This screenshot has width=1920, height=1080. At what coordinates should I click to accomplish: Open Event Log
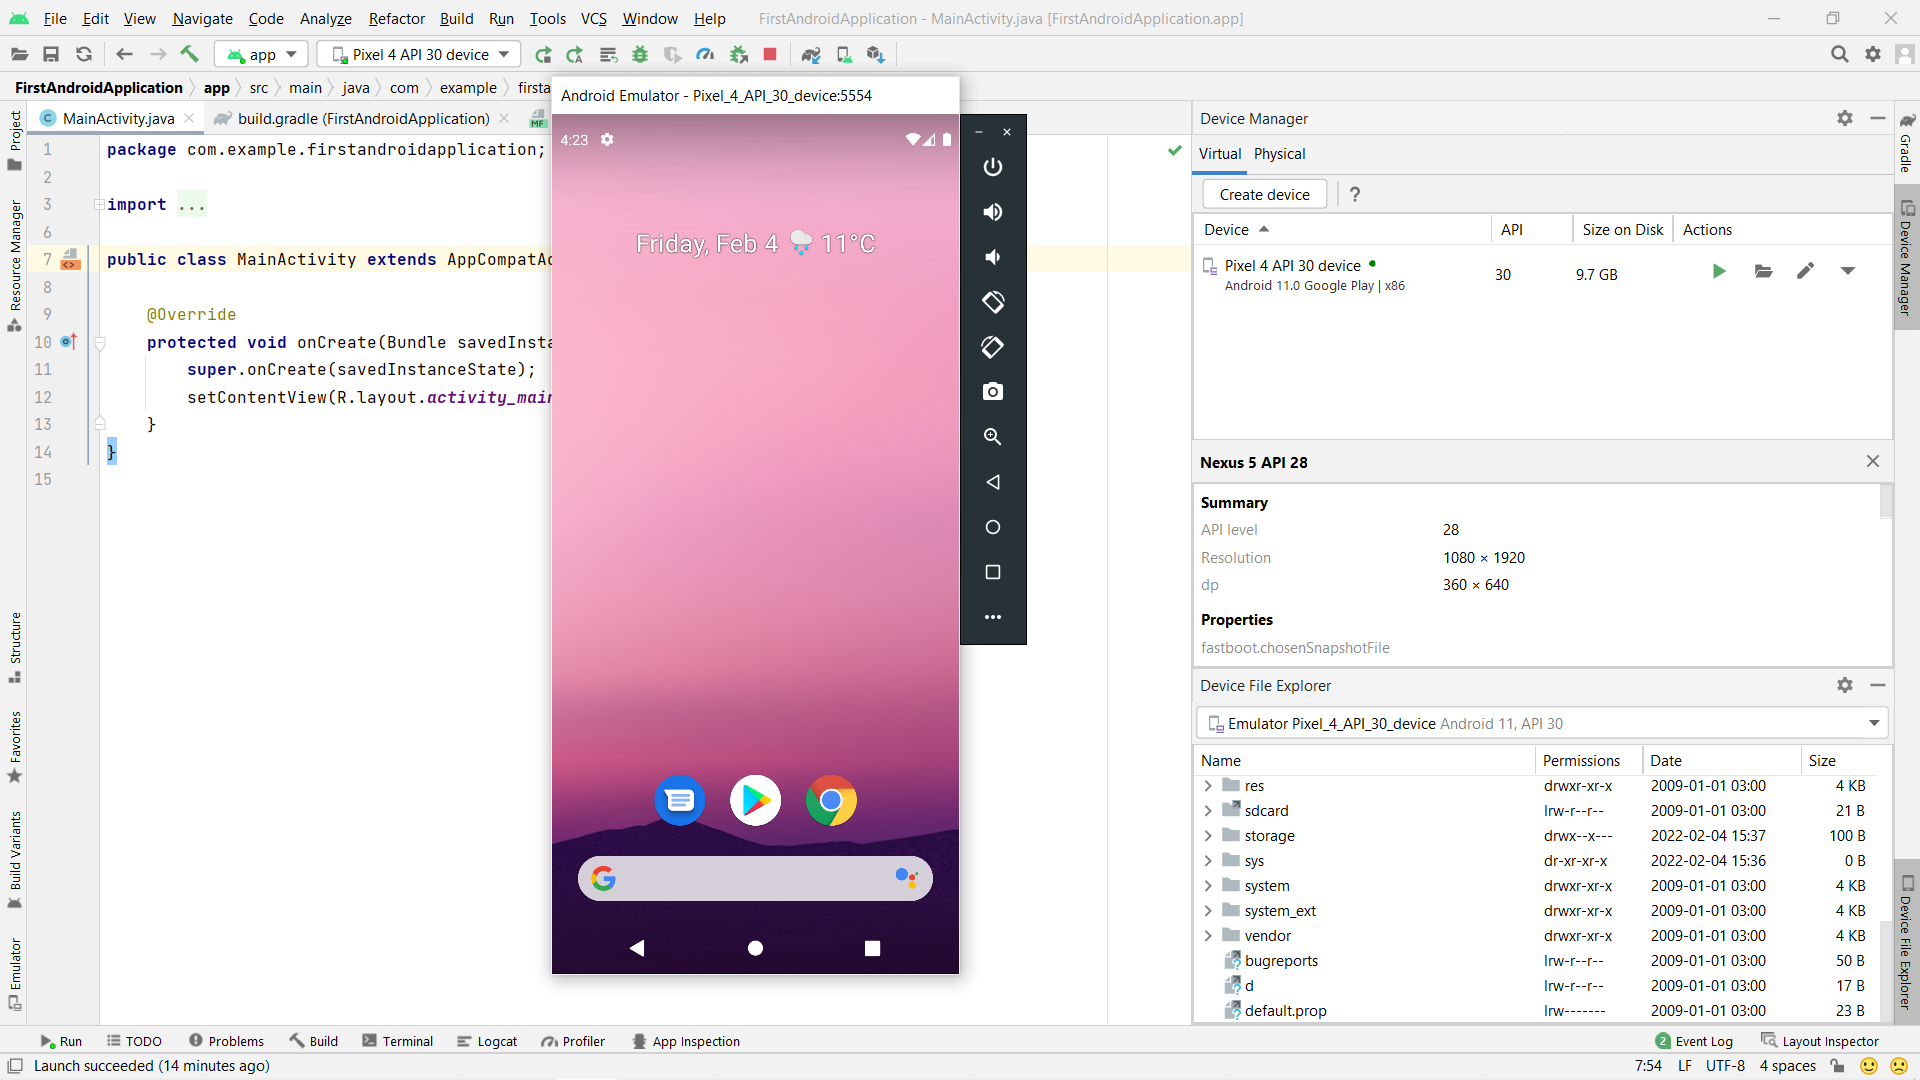(x=1694, y=1041)
